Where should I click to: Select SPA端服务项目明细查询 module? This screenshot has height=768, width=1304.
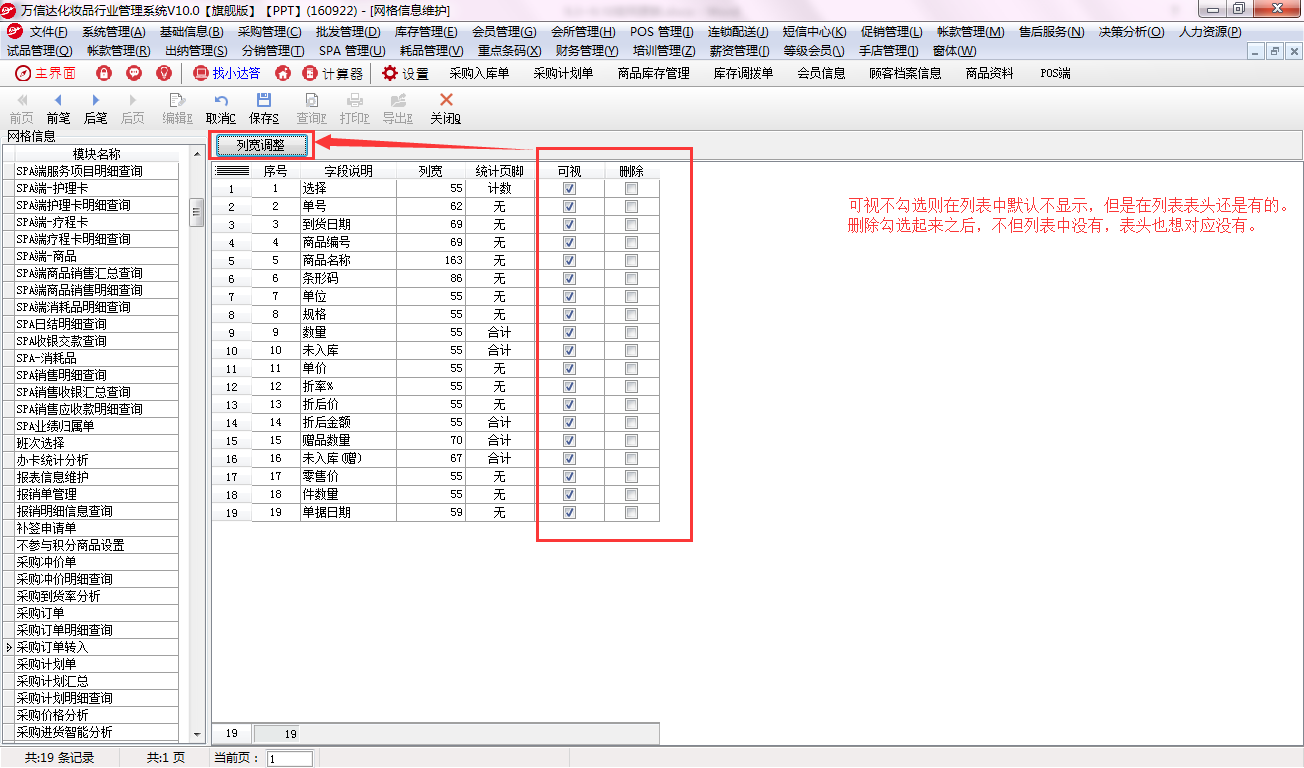click(96, 171)
